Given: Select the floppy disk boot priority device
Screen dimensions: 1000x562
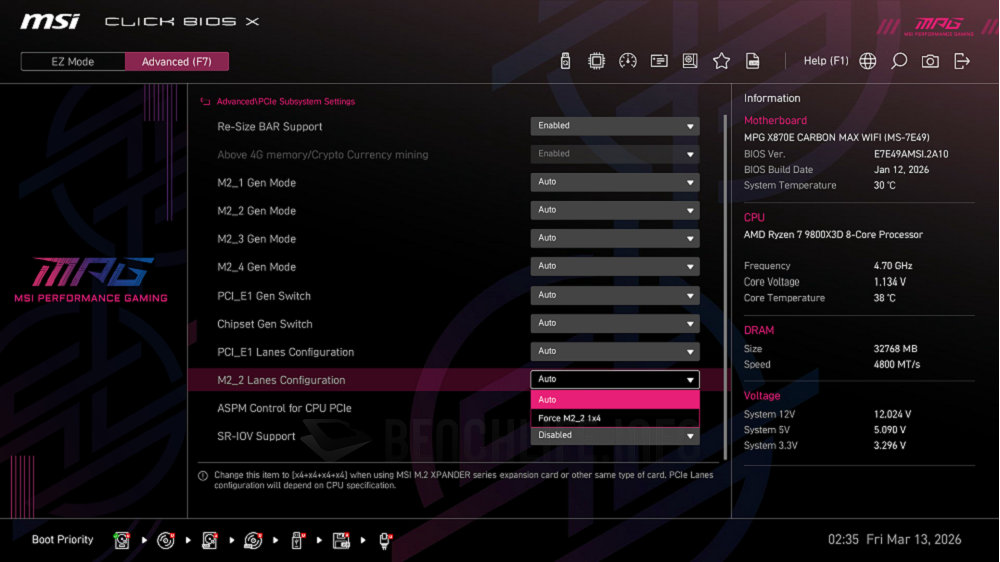Looking at the screenshot, I should (341, 540).
